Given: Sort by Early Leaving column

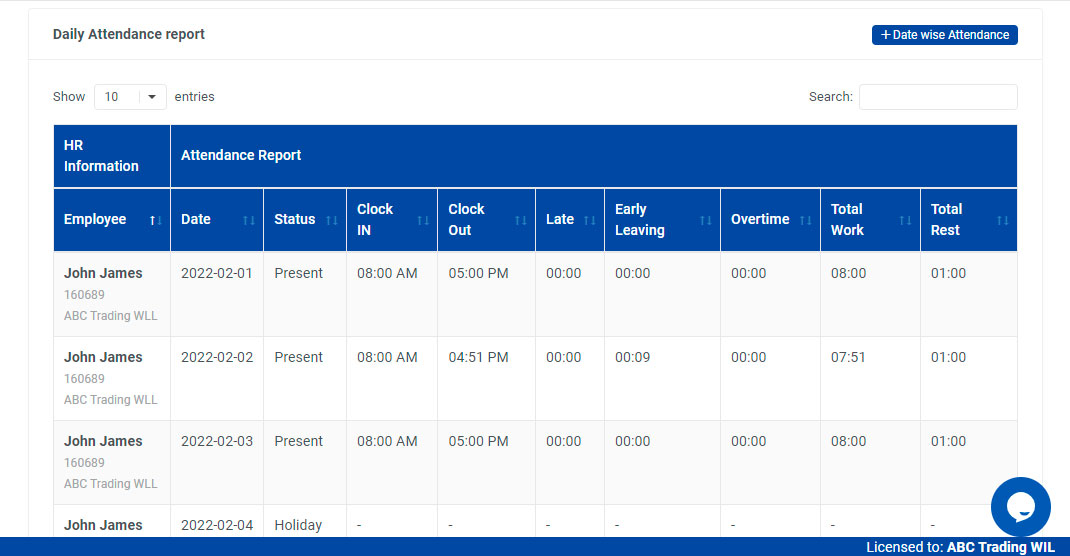Looking at the screenshot, I should click(705, 220).
